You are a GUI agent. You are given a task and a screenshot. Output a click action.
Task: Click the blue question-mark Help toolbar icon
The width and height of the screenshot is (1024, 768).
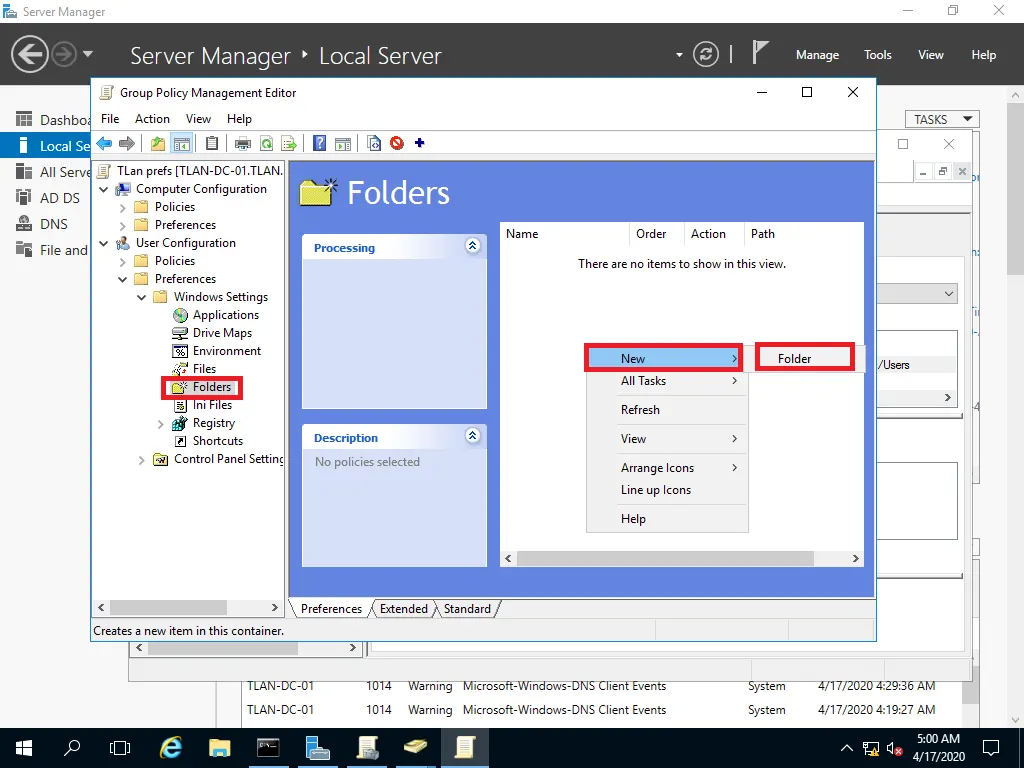coord(319,143)
